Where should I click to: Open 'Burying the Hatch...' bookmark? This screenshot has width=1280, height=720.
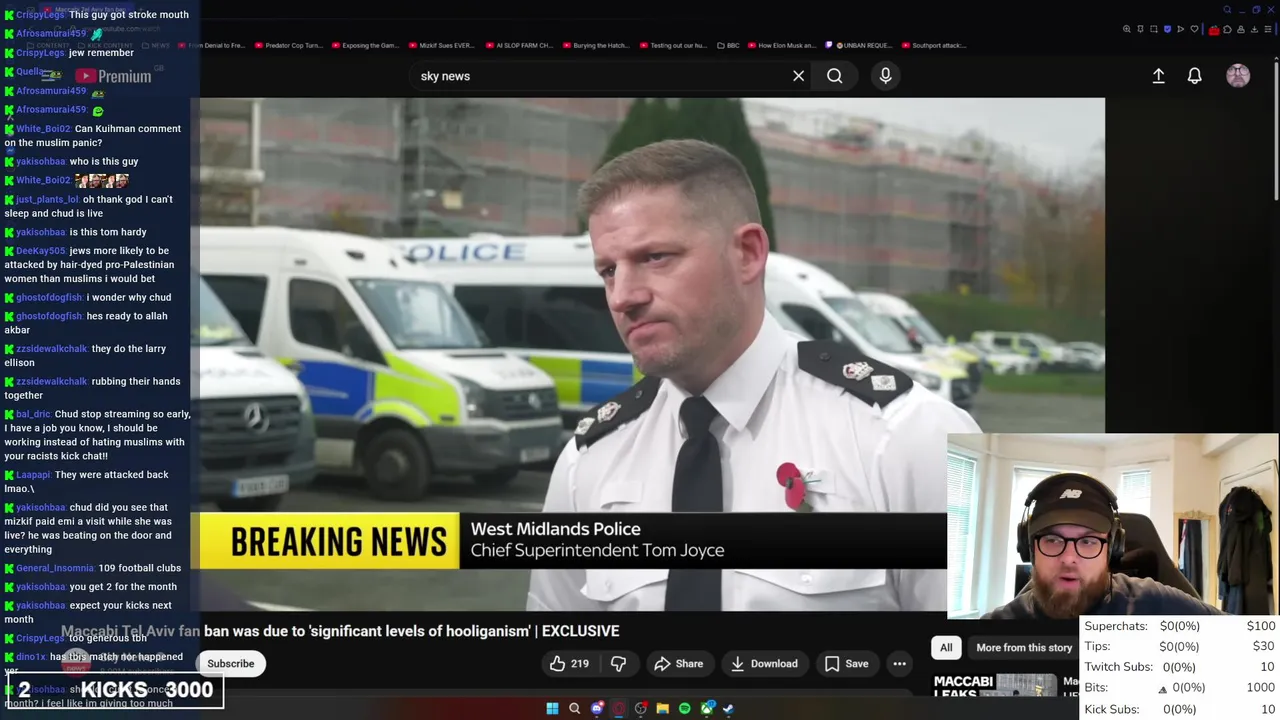[x=595, y=45]
